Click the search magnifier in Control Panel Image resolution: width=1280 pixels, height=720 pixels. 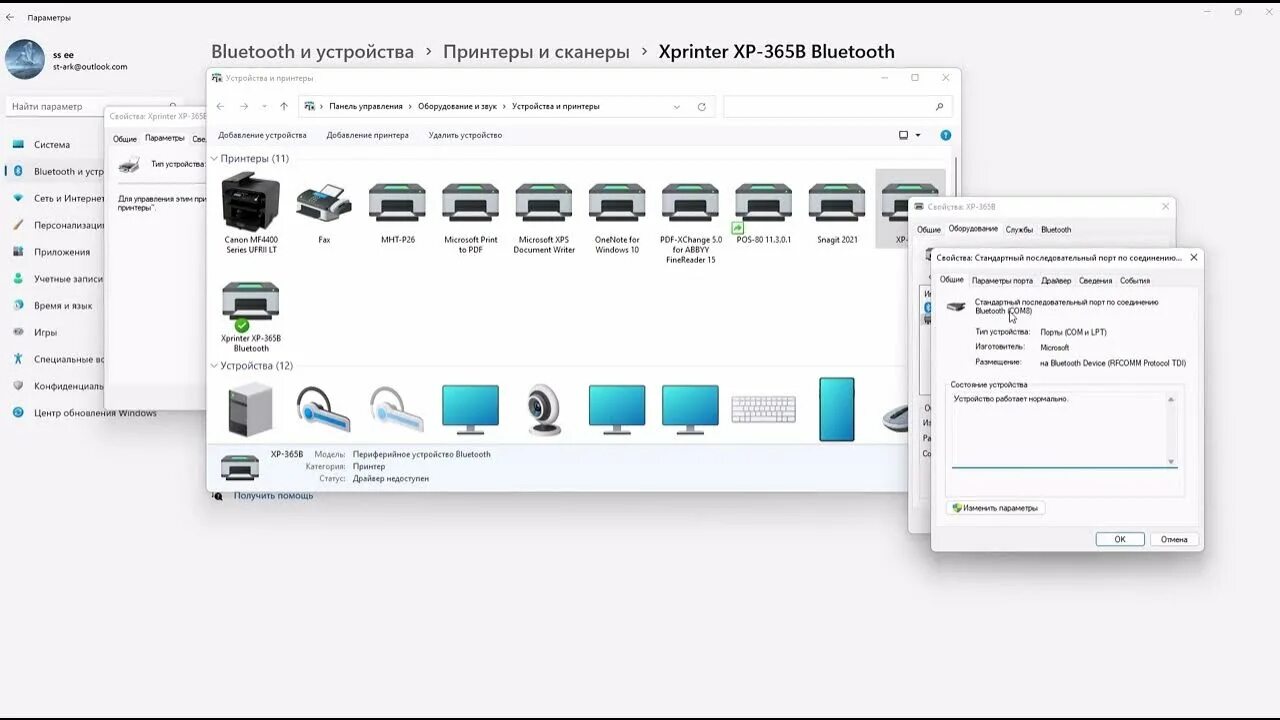[x=939, y=106]
